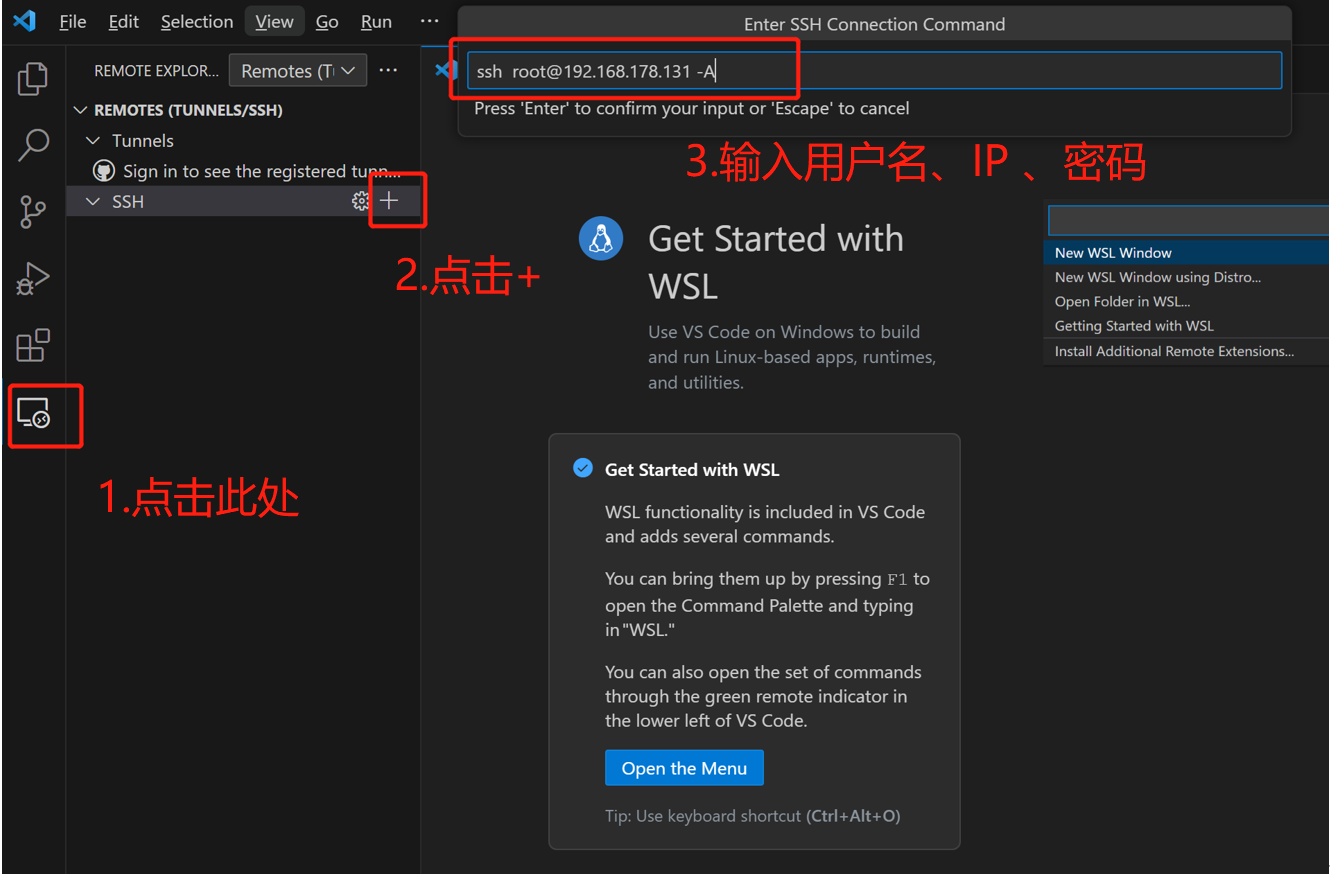The height and width of the screenshot is (874, 1330).
Task: Open the Edit menu
Action: [124, 21]
